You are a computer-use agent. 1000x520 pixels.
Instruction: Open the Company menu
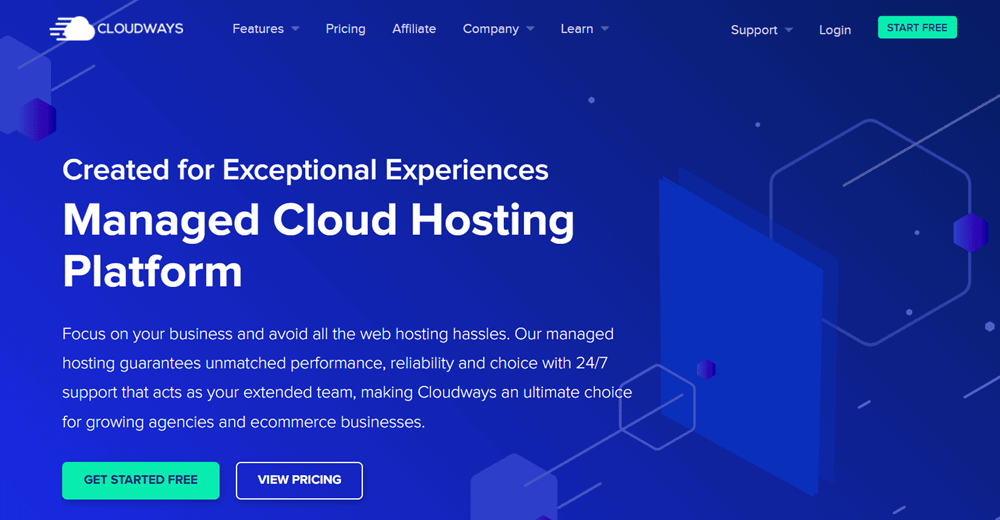[x=490, y=29]
